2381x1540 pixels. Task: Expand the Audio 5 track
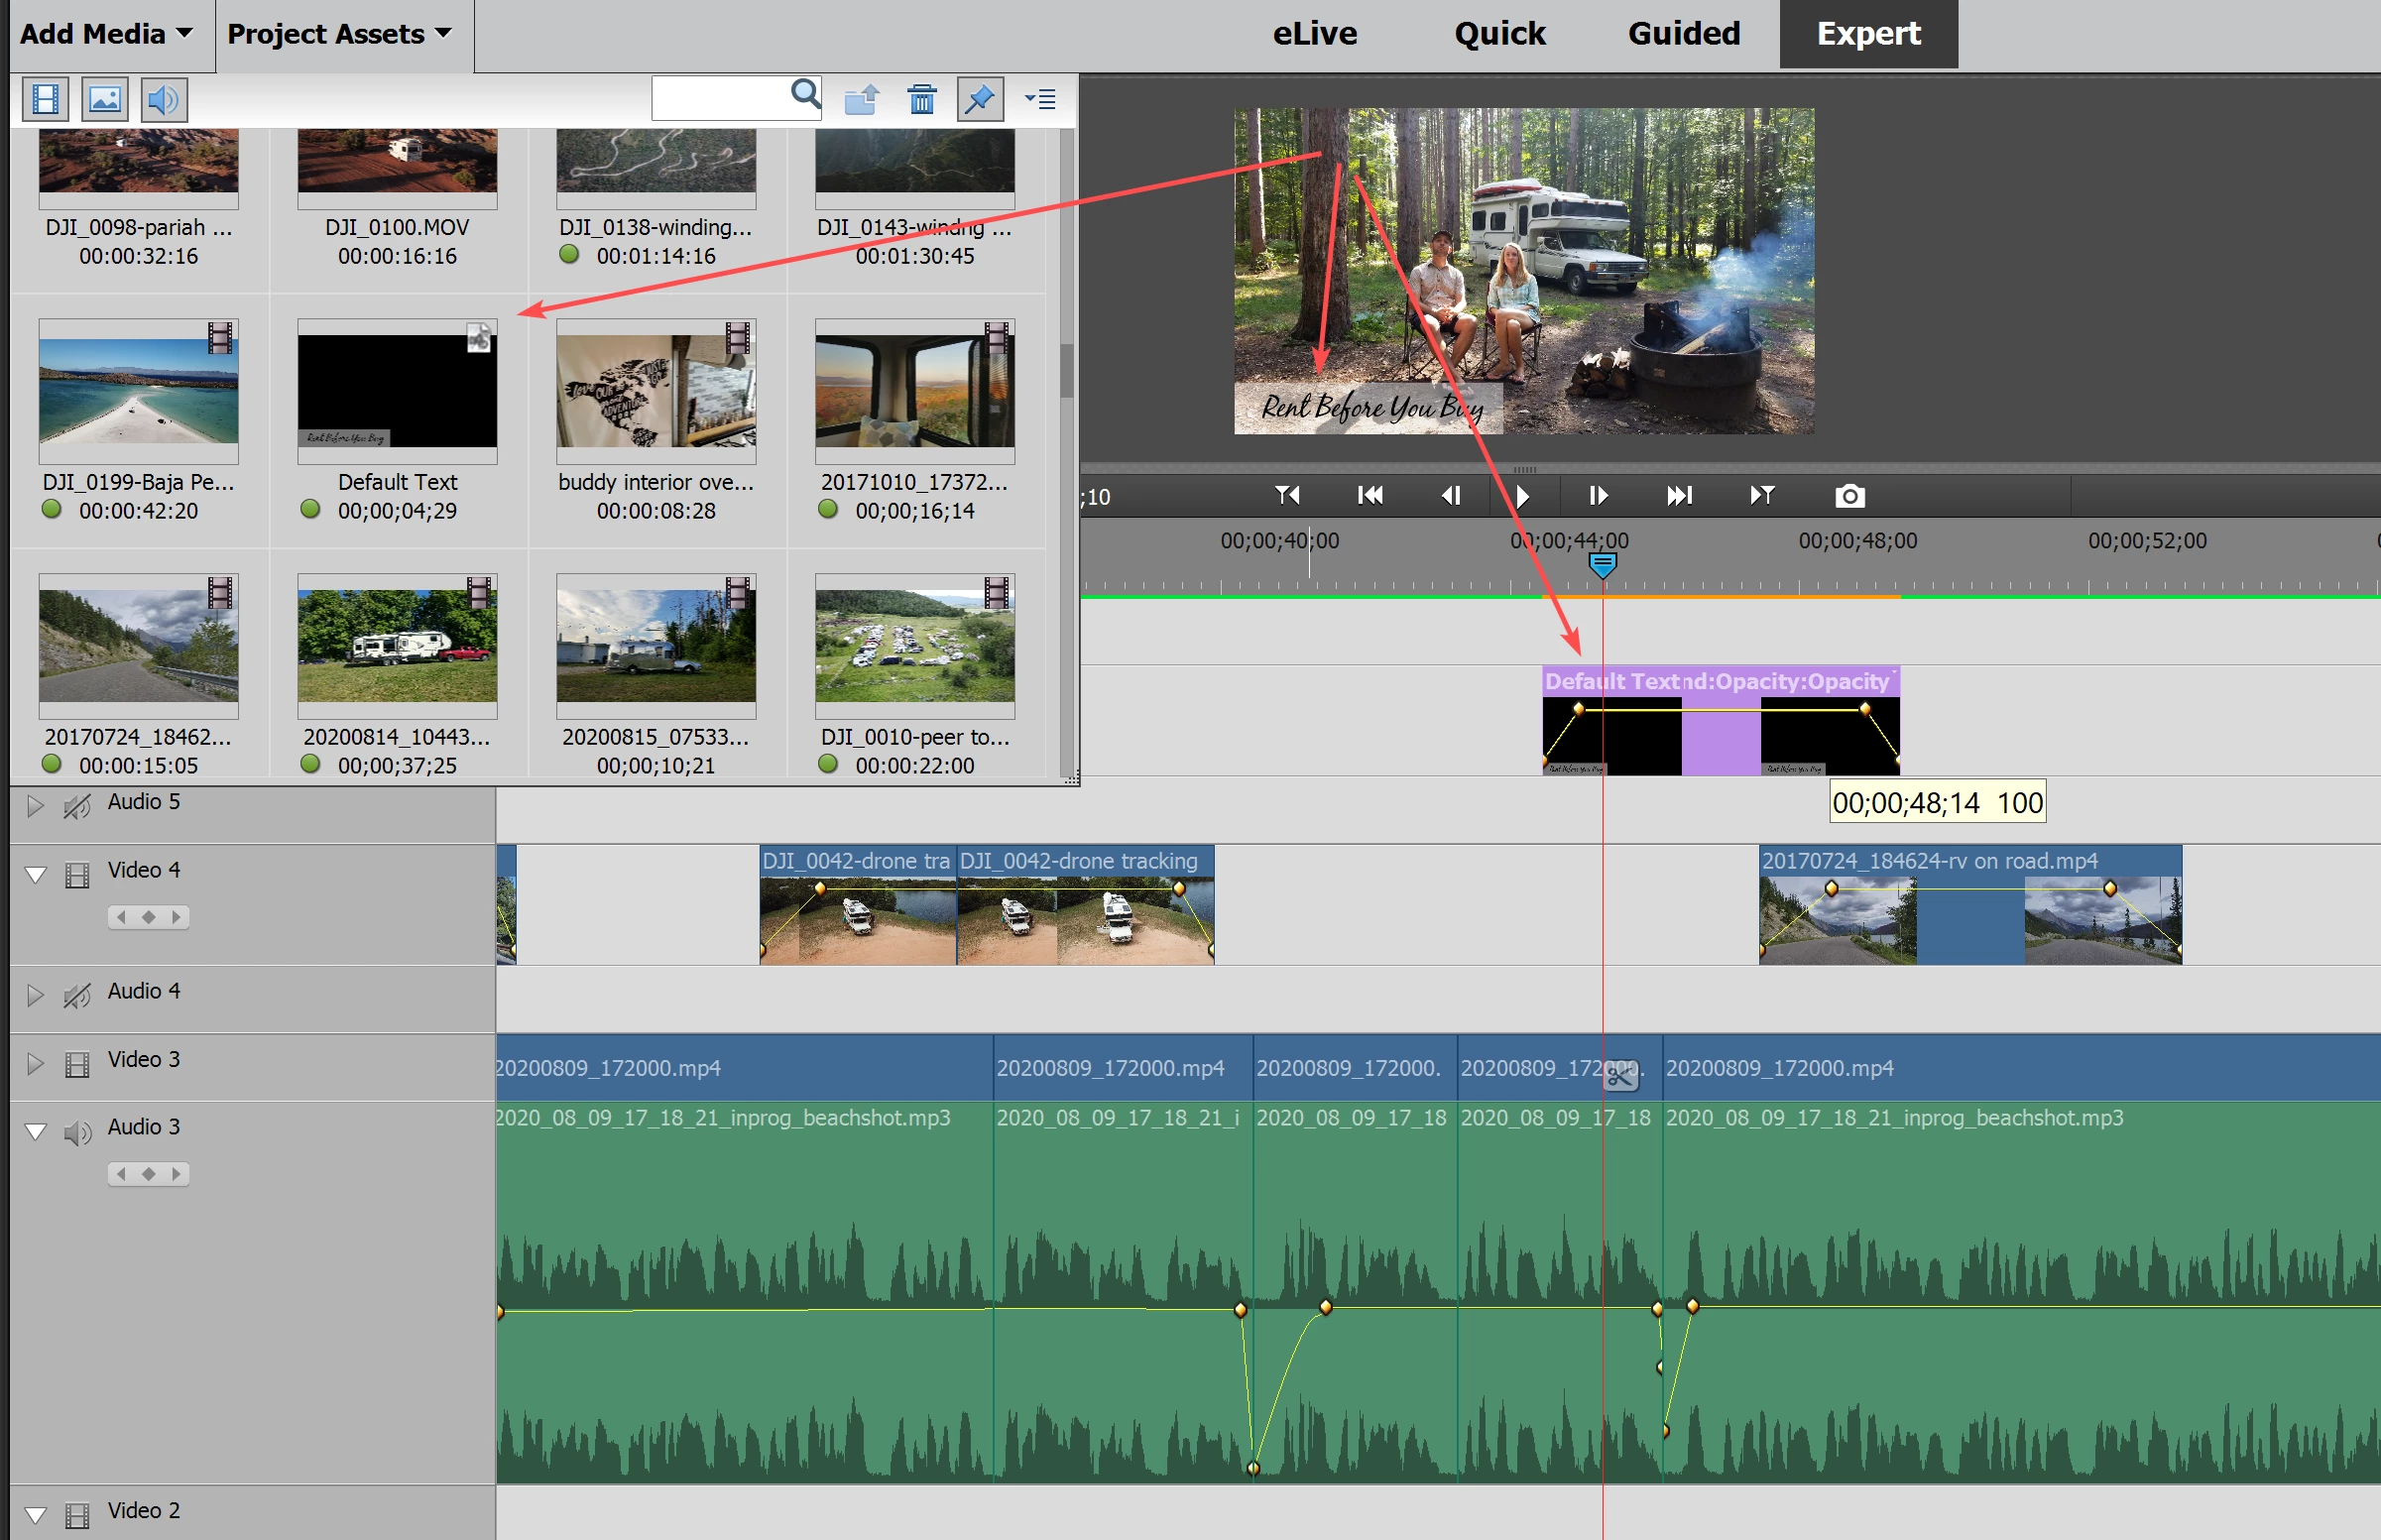tap(35, 806)
